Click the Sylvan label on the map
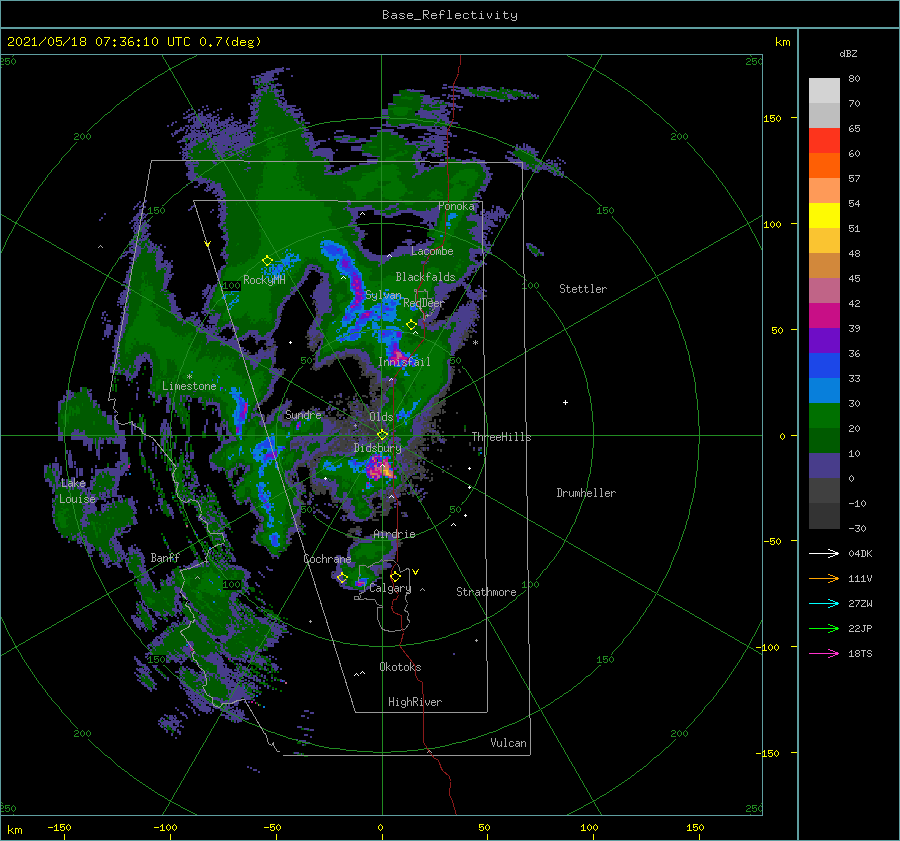Image resolution: width=900 pixels, height=841 pixels. 383,295
